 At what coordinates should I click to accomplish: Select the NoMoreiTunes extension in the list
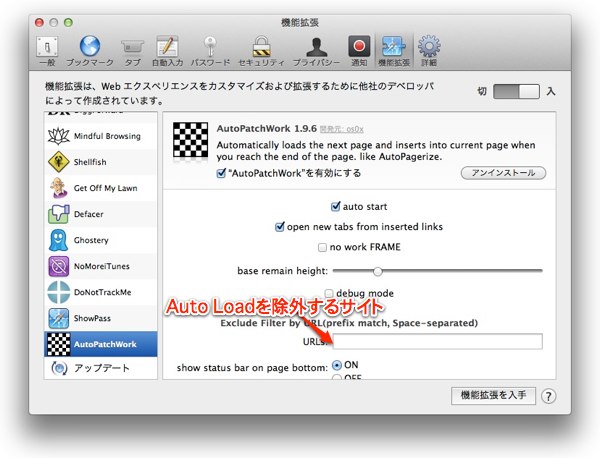point(101,266)
